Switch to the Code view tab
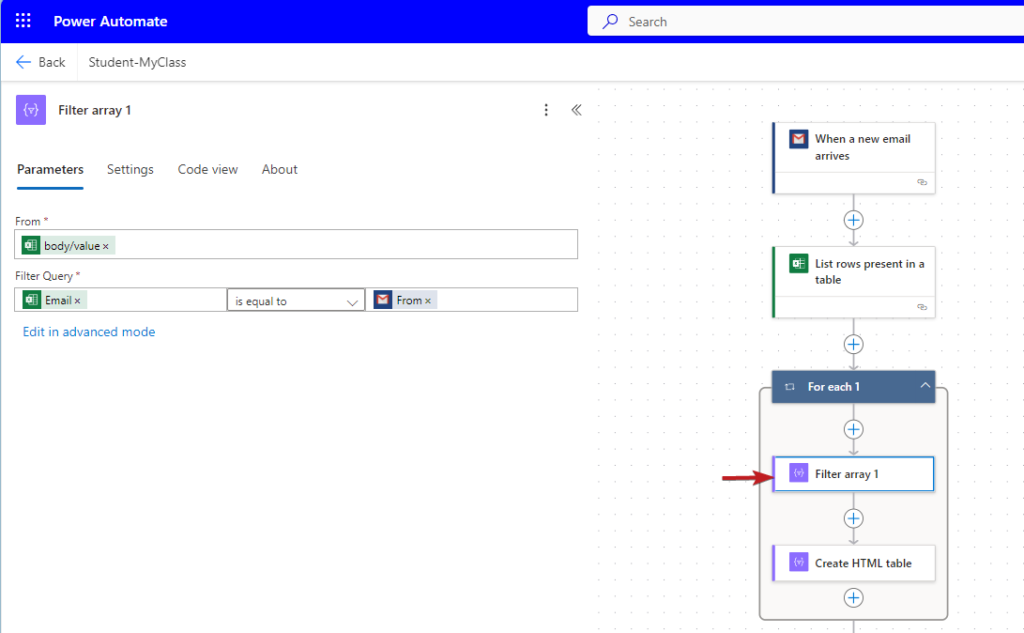The width and height of the screenshot is (1024, 633). [x=208, y=169]
